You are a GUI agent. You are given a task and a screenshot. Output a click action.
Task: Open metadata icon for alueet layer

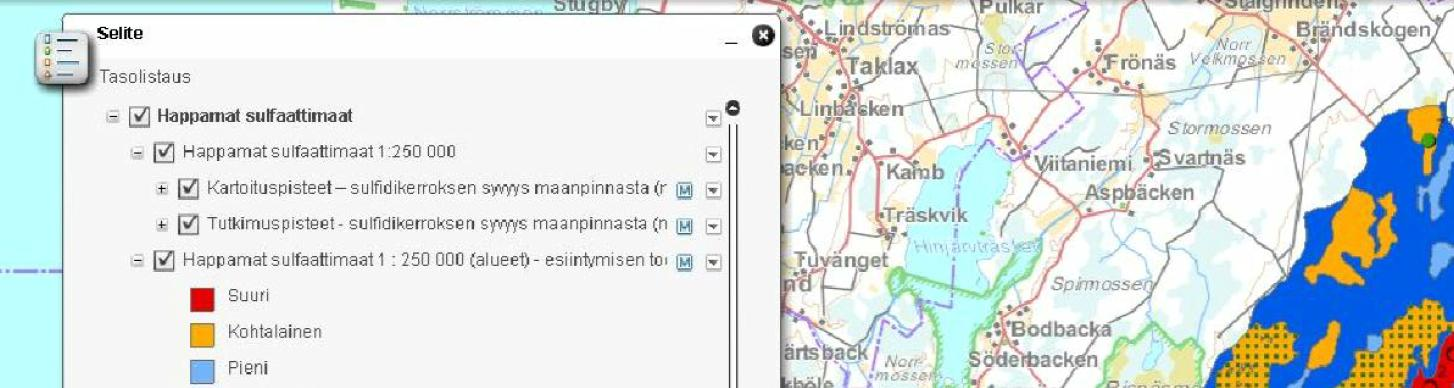(685, 263)
